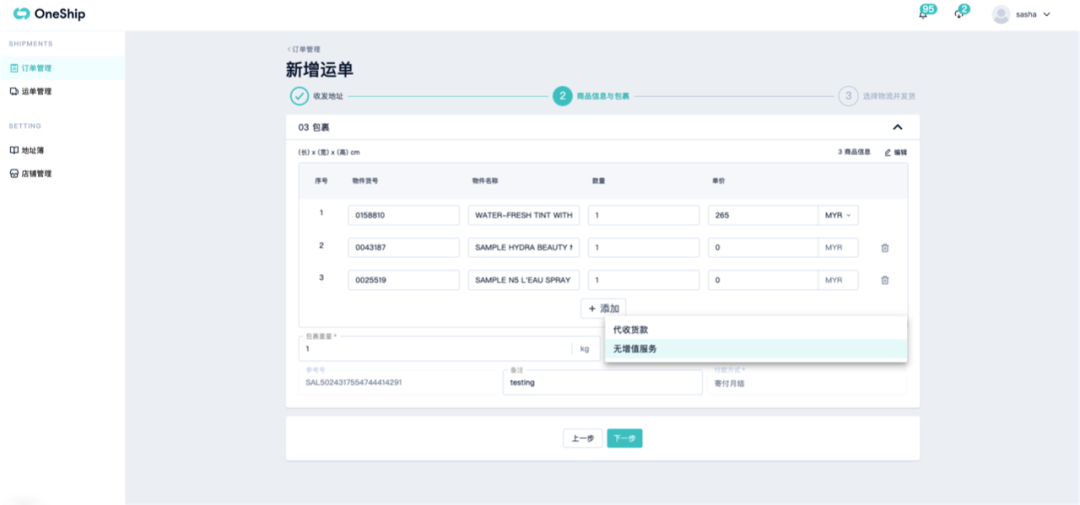Click the 编辑 pencil button

[x=895, y=152]
